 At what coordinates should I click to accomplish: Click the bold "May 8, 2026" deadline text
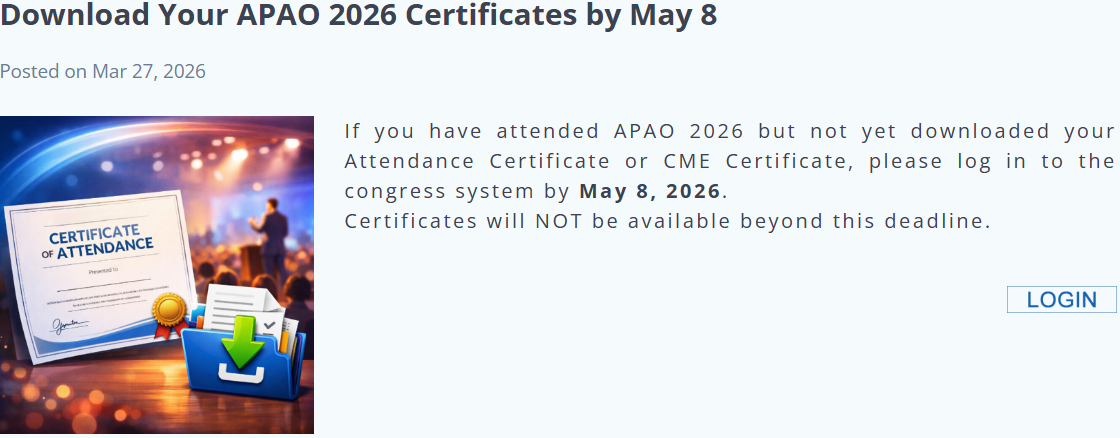(x=650, y=191)
